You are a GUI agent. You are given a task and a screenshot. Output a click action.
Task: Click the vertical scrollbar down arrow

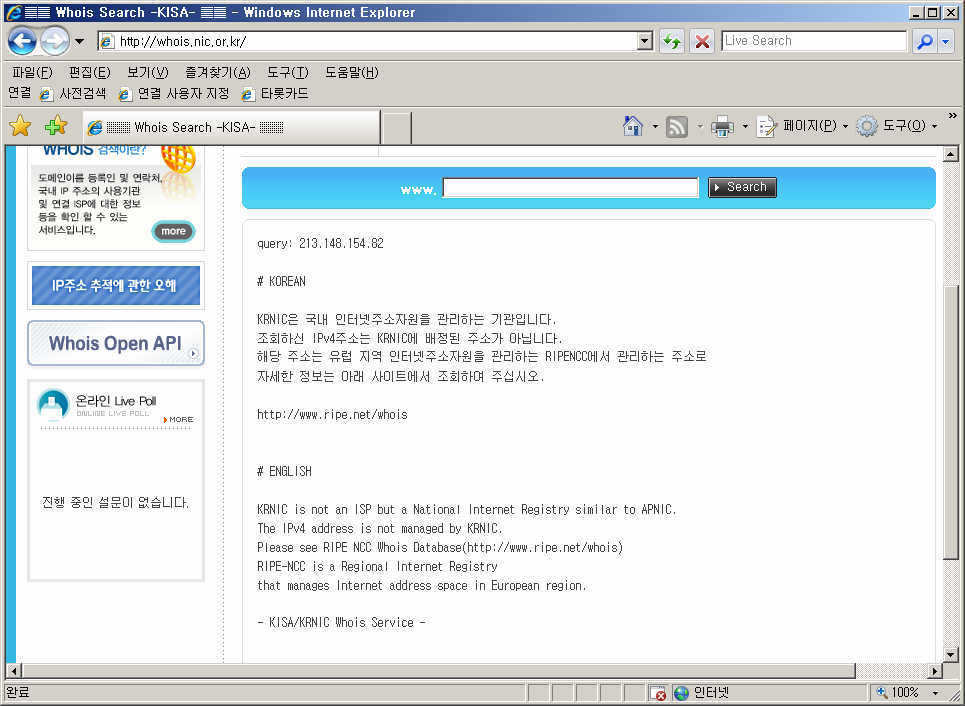(x=951, y=655)
